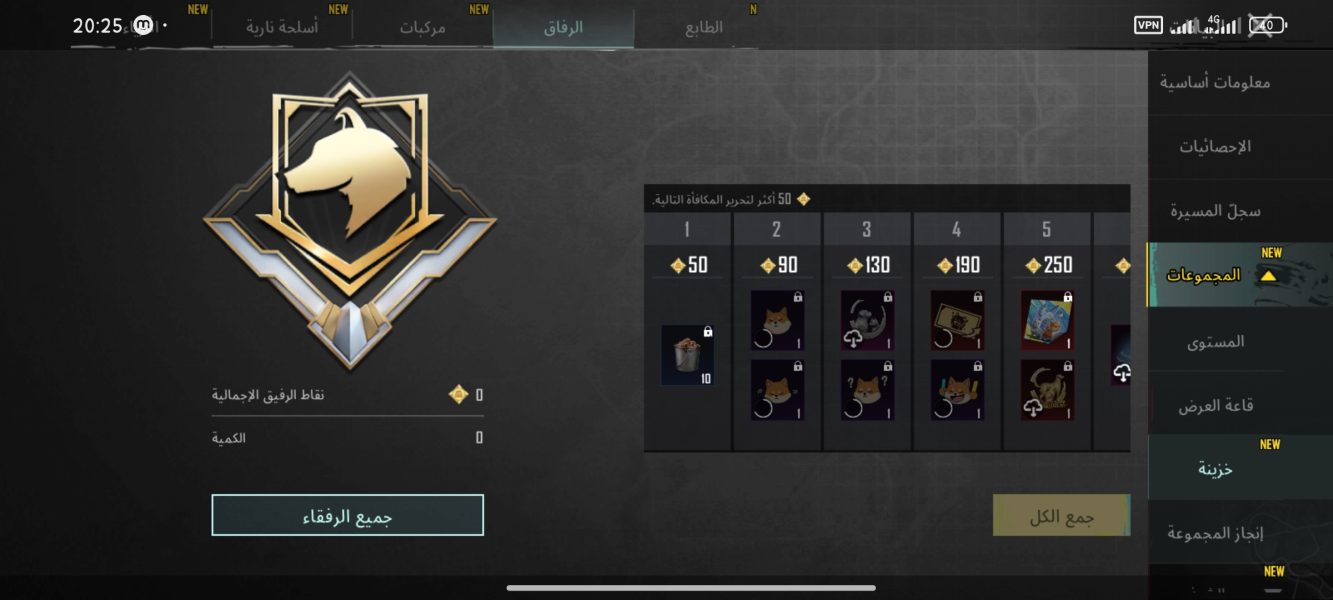Select the top locked reward under 130 points

[867, 320]
